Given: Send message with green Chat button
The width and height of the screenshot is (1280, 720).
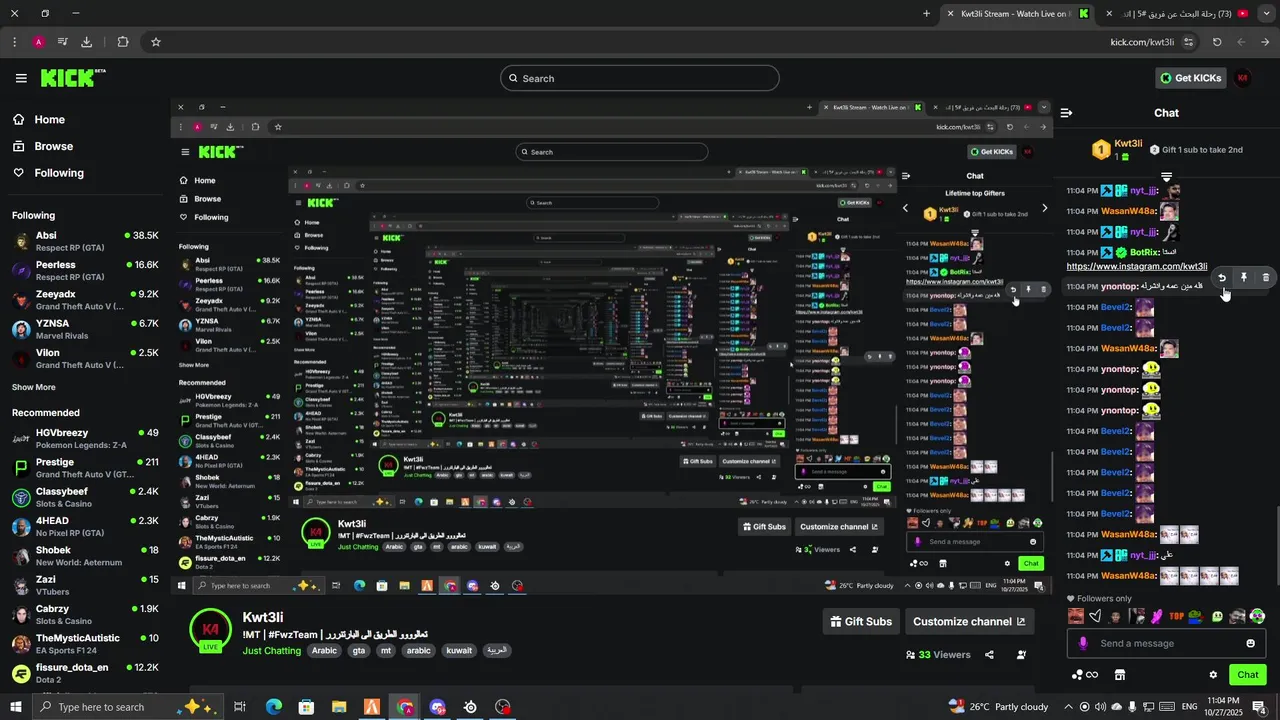Looking at the screenshot, I should point(1248,675).
